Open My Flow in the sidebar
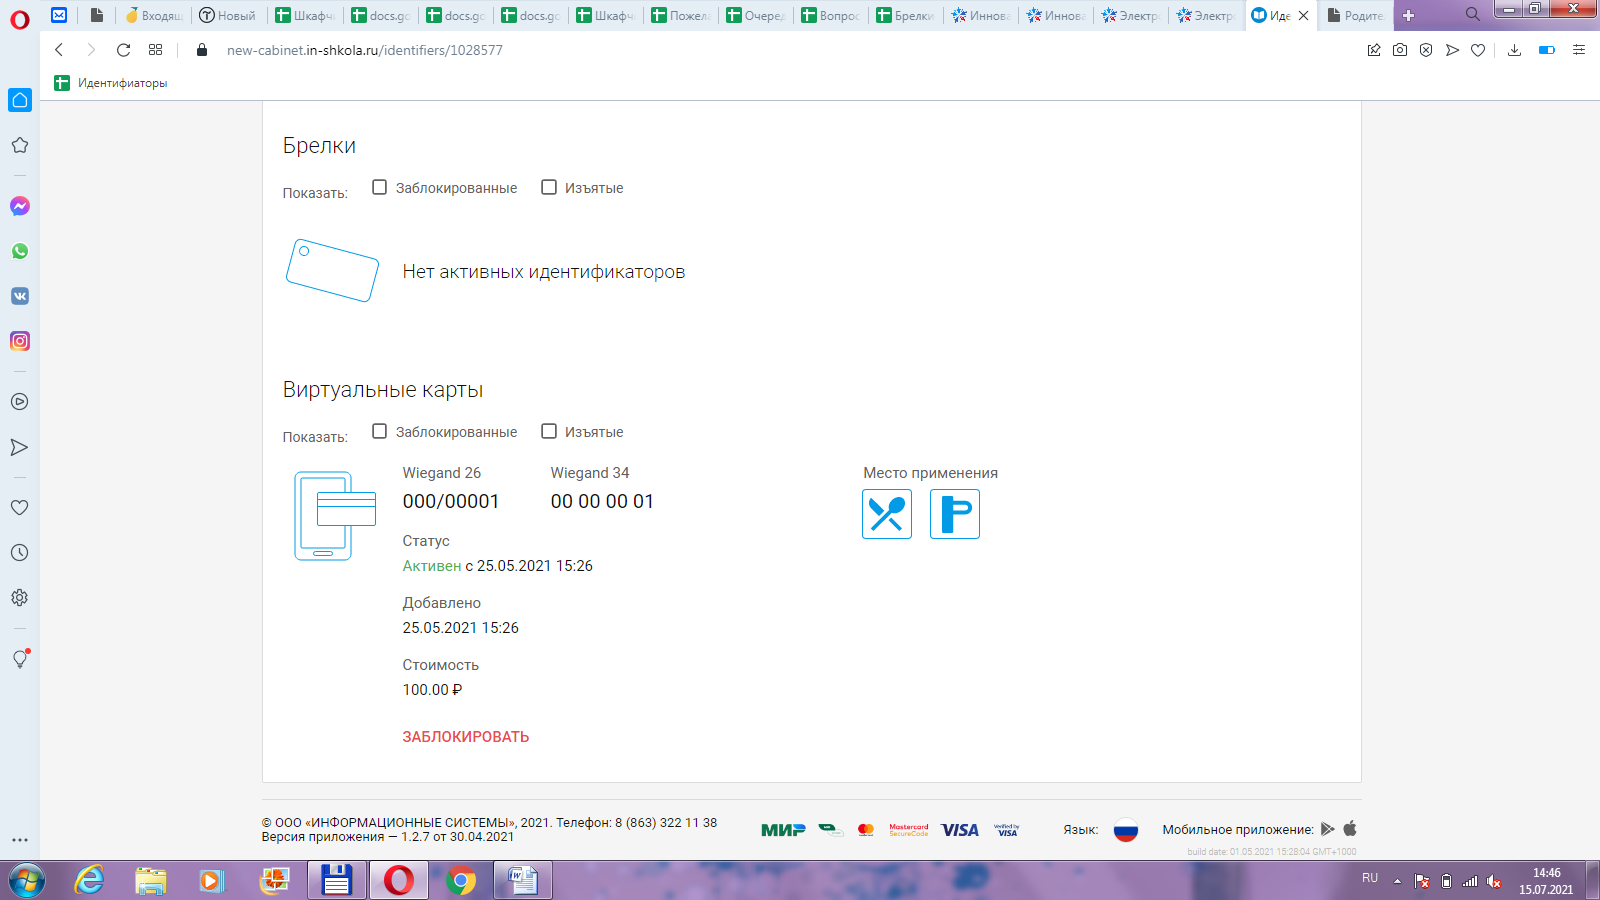 (x=20, y=447)
